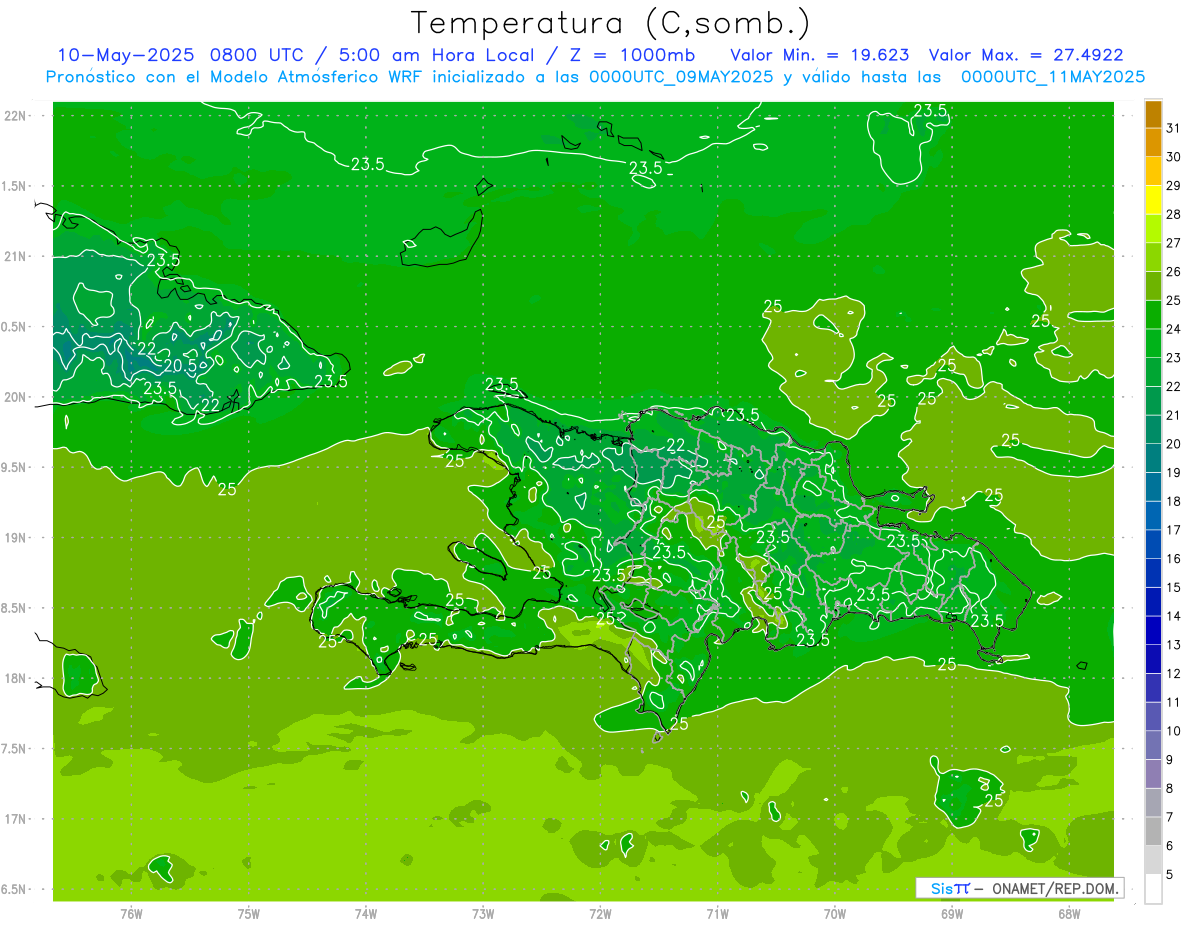1200x927 pixels.
Task: Click the '31' label on the color scale
Action: click(1174, 128)
